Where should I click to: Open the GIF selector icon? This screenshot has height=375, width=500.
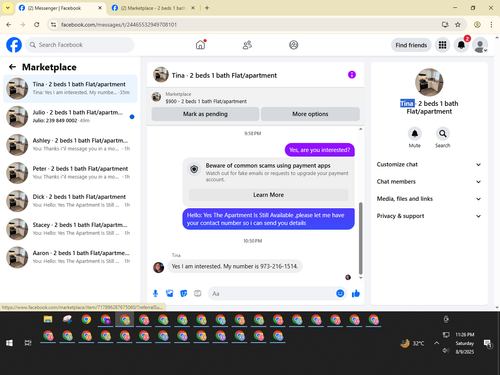[198, 293]
